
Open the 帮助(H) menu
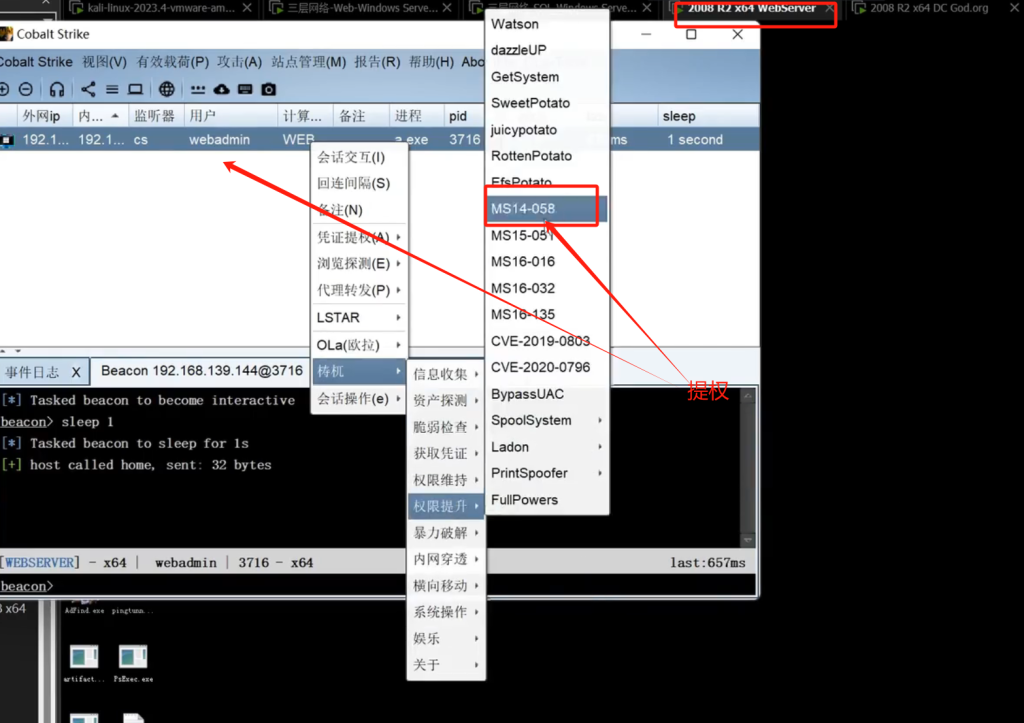tap(431, 62)
